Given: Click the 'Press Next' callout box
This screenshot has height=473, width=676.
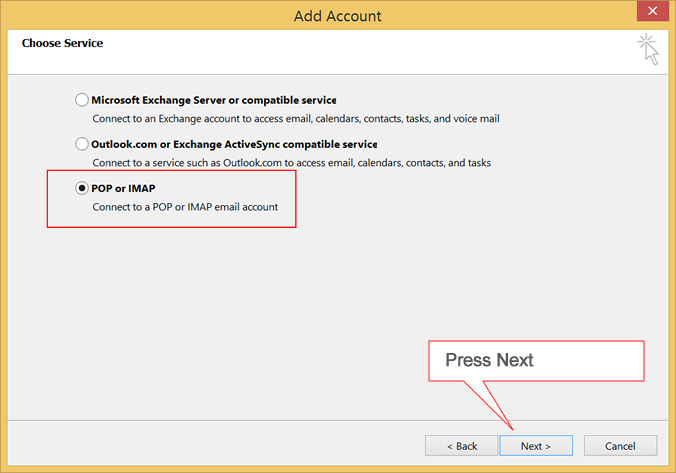Looking at the screenshot, I should pos(536,360).
